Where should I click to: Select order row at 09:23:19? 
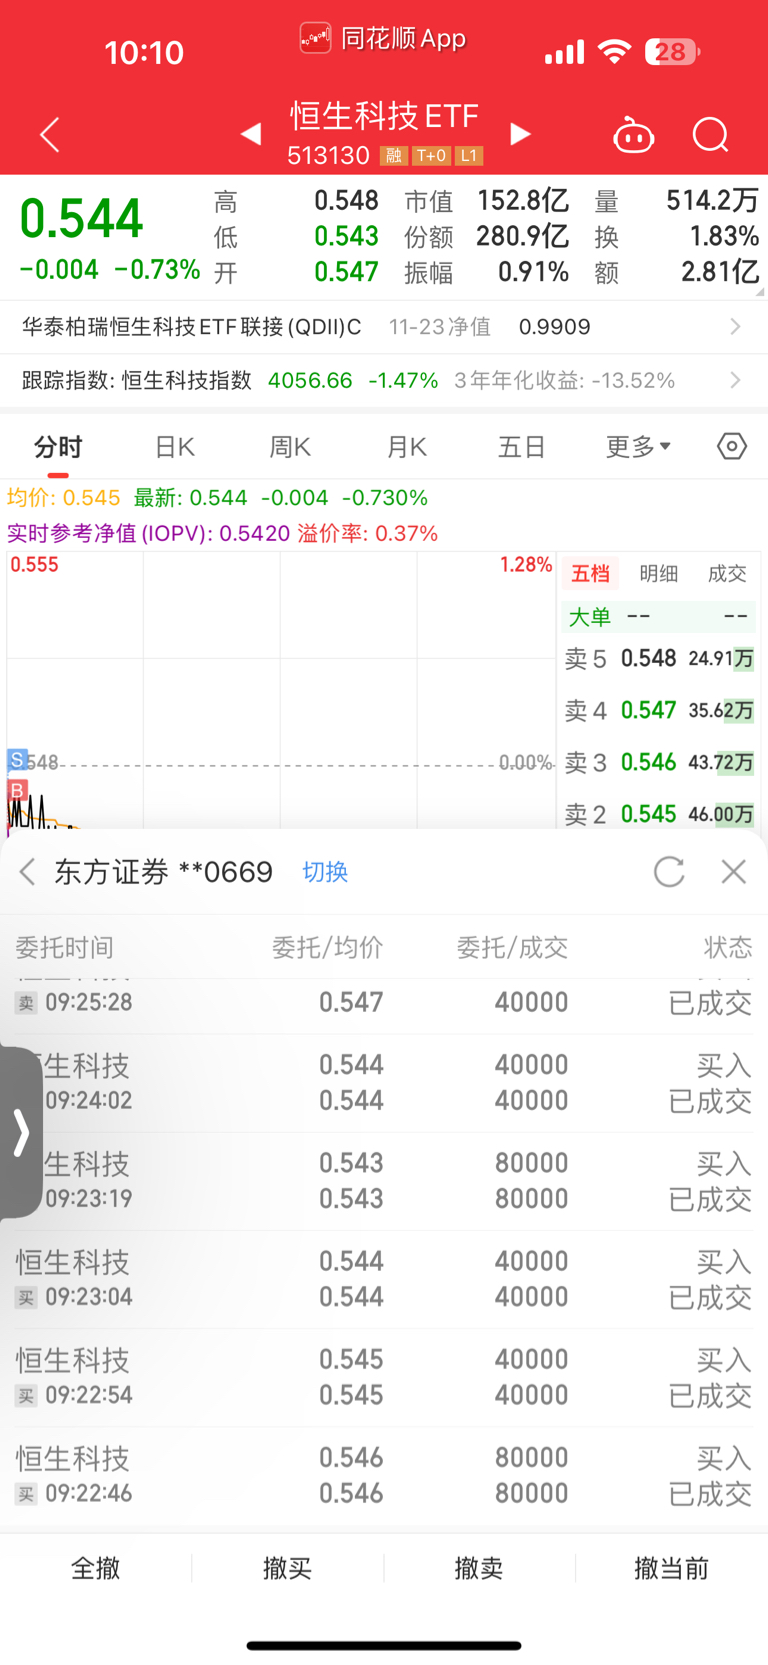pos(384,1181)
